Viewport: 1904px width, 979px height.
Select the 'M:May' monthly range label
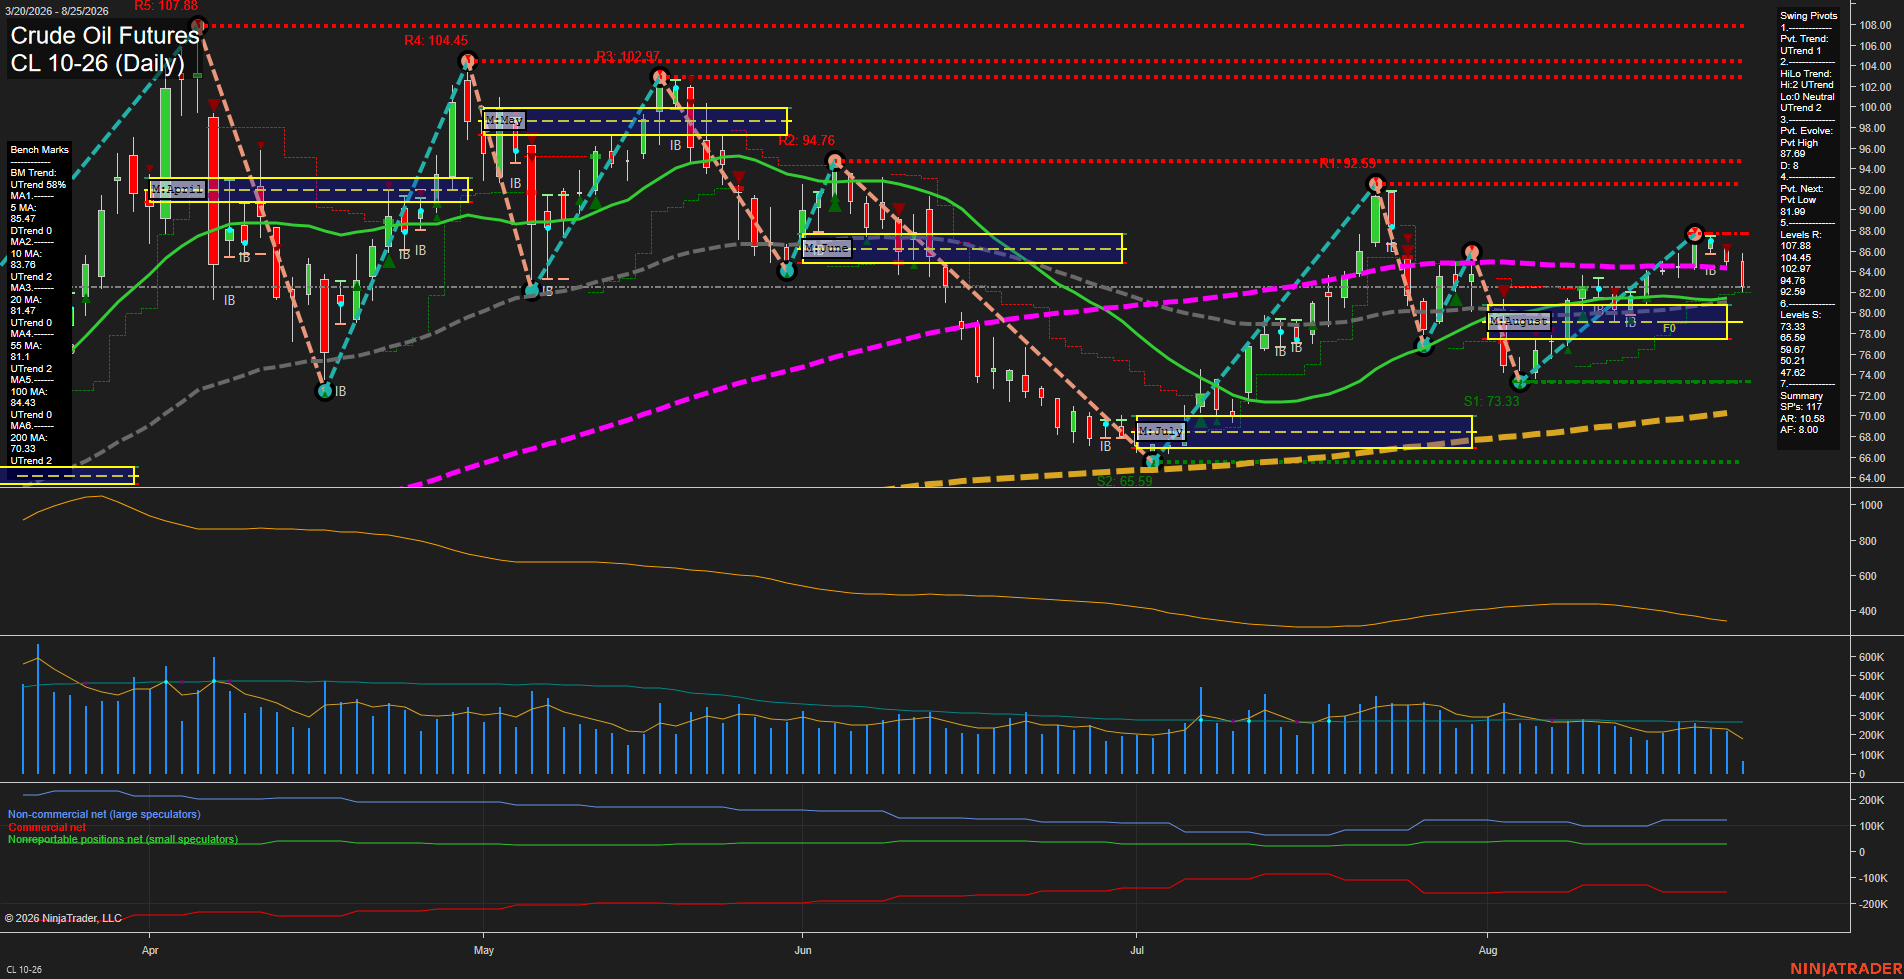(x=504, y=120)
